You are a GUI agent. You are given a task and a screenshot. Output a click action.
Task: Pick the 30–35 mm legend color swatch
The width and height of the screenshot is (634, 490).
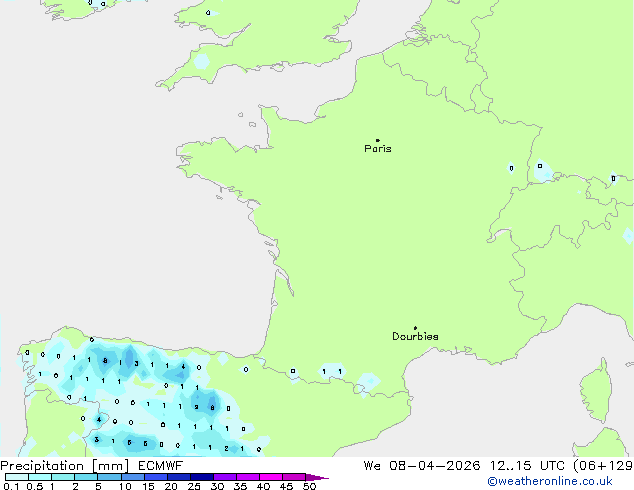pyautogui.click(x=225, y=477)
